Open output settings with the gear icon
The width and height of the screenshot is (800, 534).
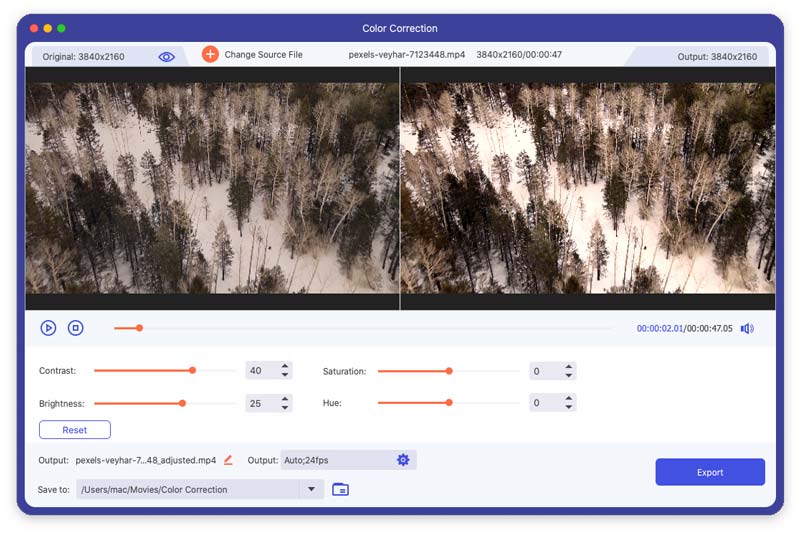tap(403, 460)
